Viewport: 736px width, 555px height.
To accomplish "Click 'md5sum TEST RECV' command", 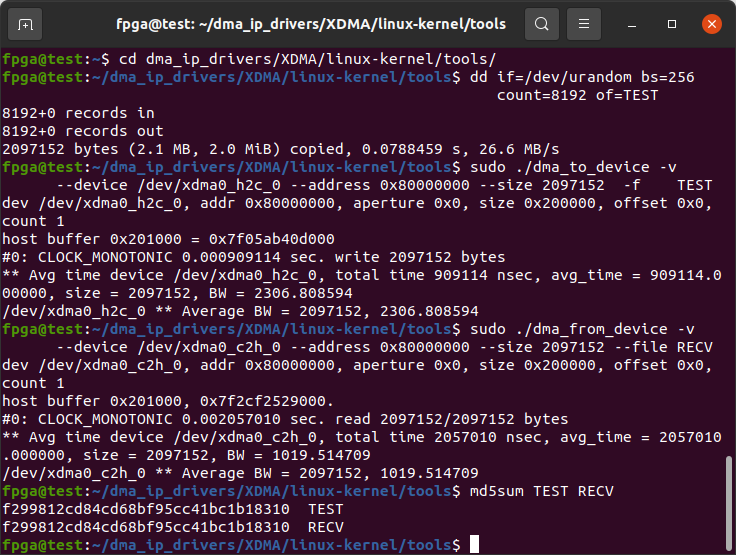I will tap(542, 491).
